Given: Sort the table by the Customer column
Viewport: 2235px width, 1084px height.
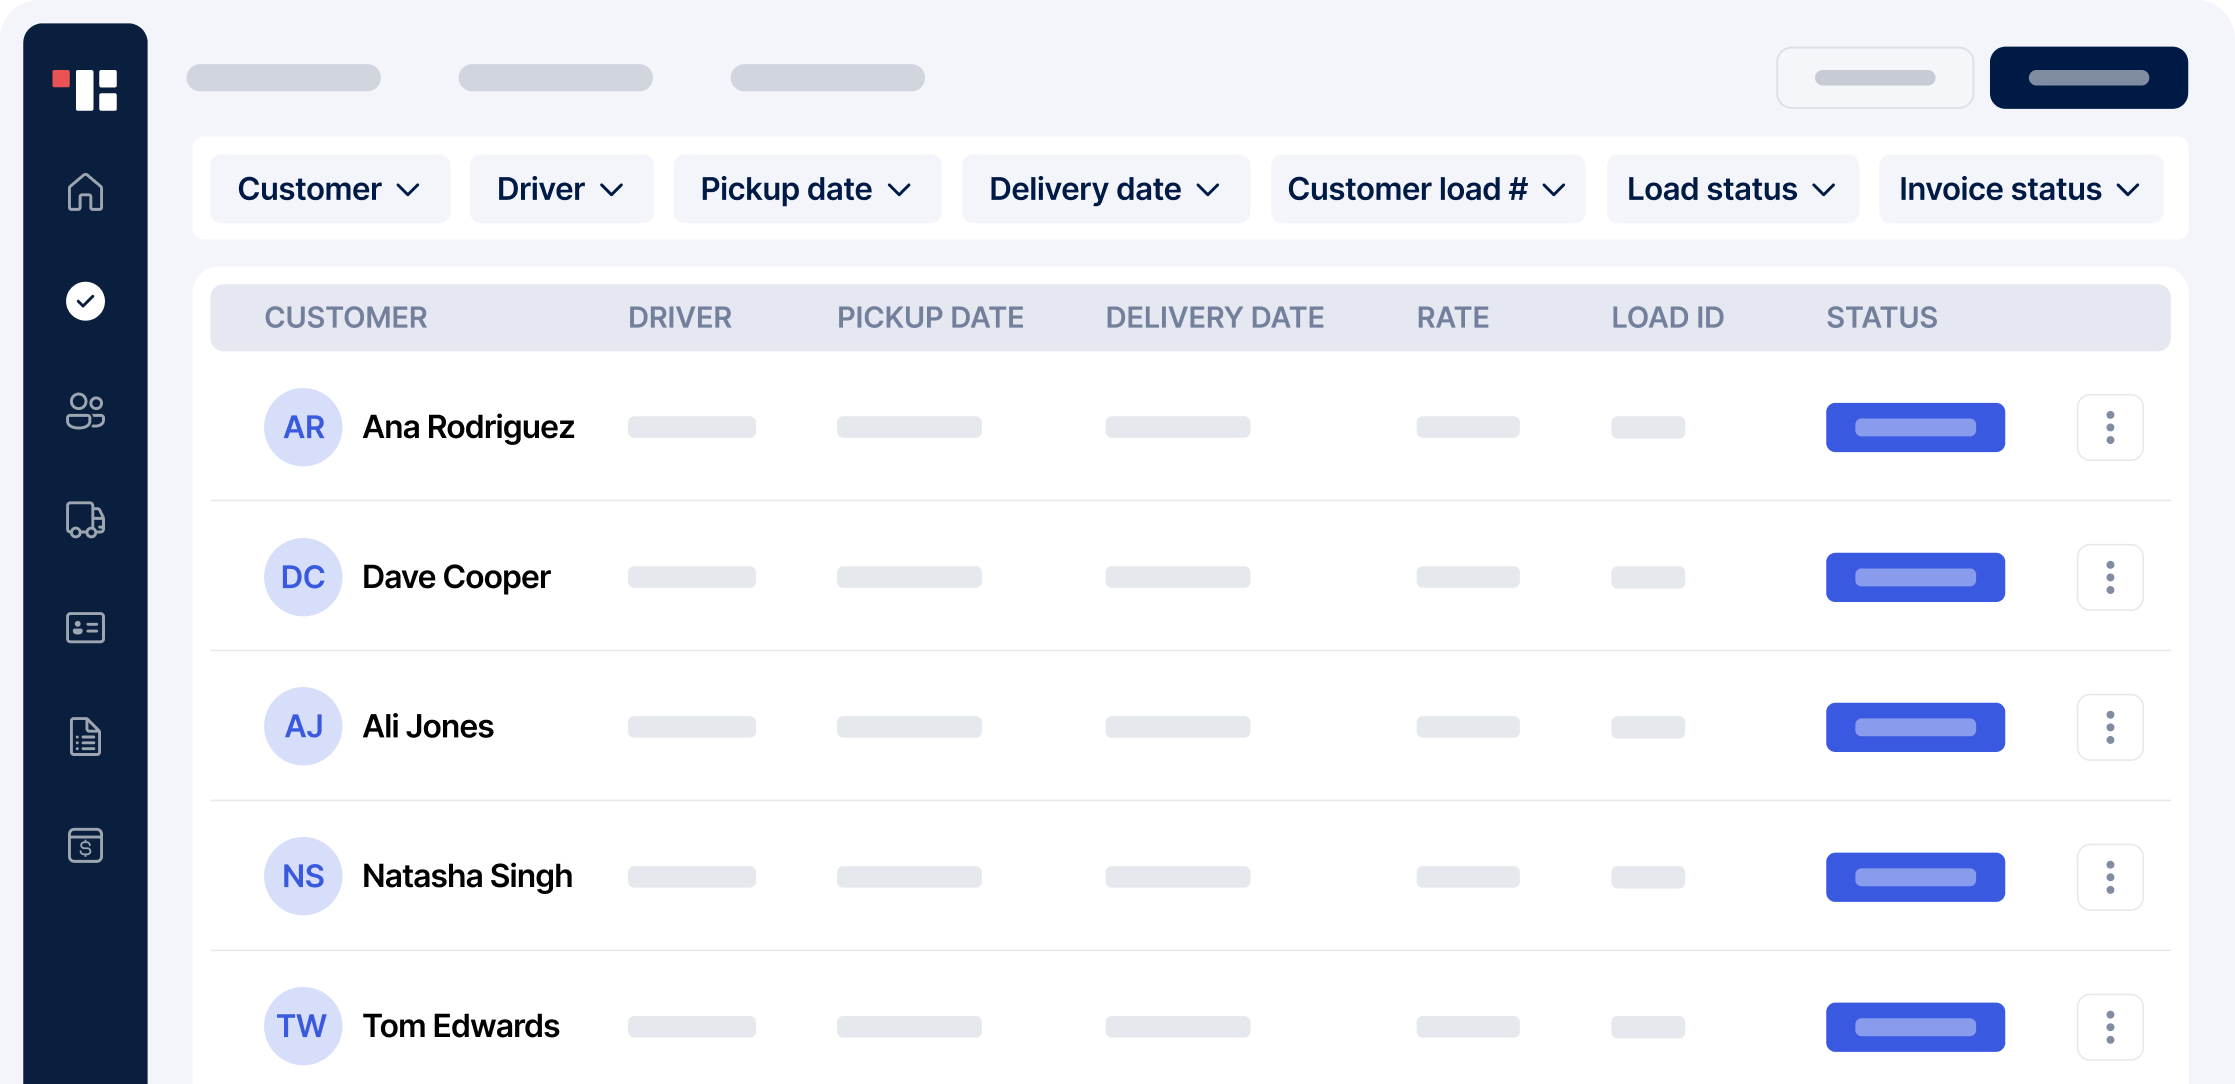Looking at the screenshot, I should (x=347, y=317).
